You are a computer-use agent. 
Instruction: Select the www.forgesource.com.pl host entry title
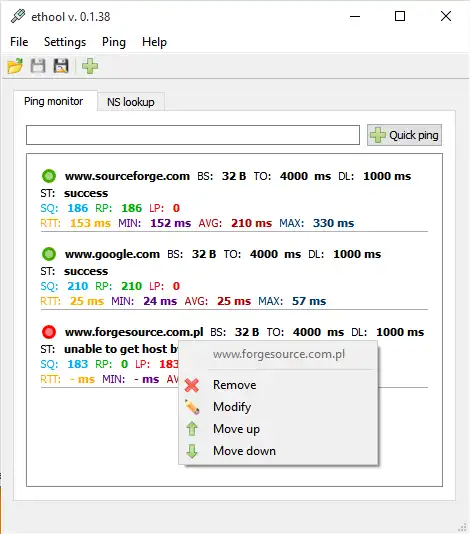(134, 332)
